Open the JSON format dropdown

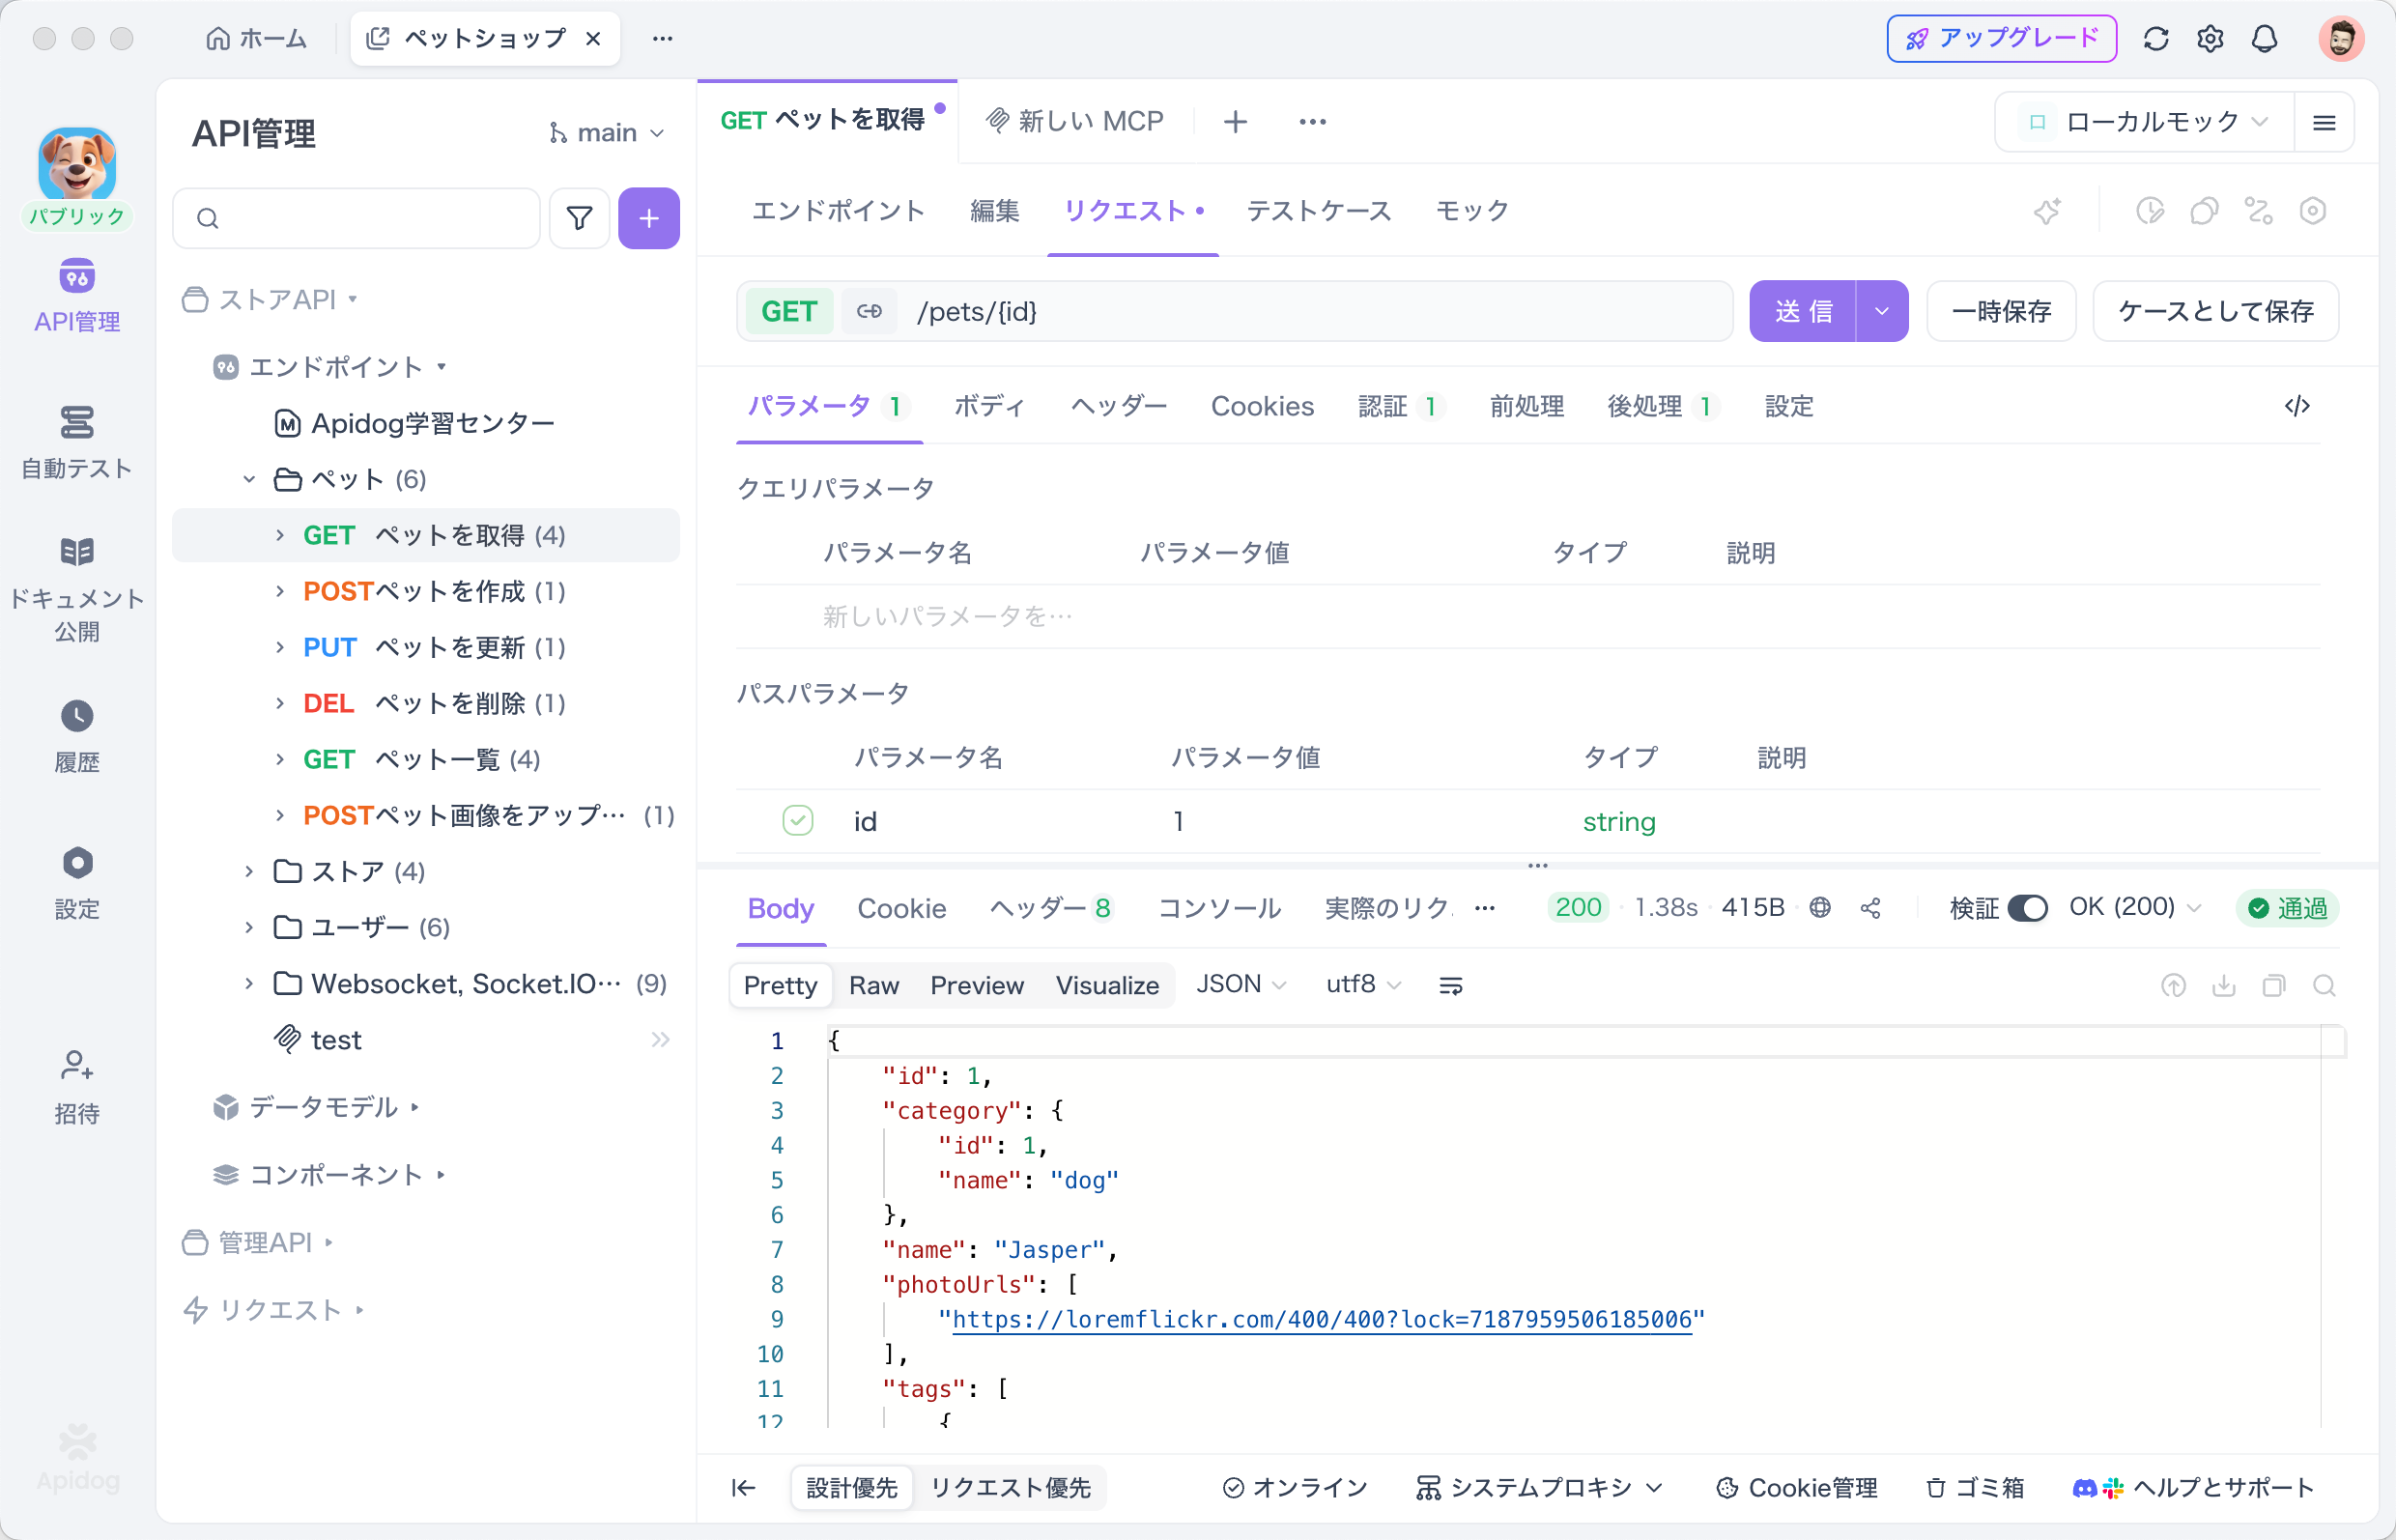(x=1241, y=985)
